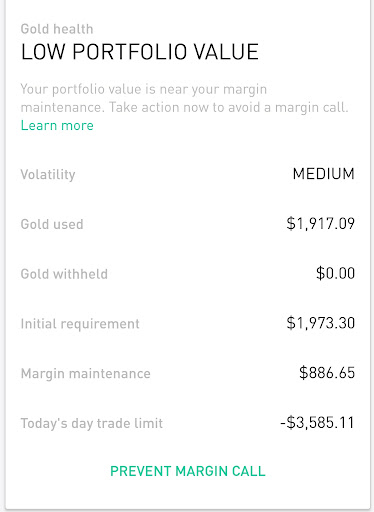Select the Initial requirement label
Screen dimensions: 374x512
80,324
